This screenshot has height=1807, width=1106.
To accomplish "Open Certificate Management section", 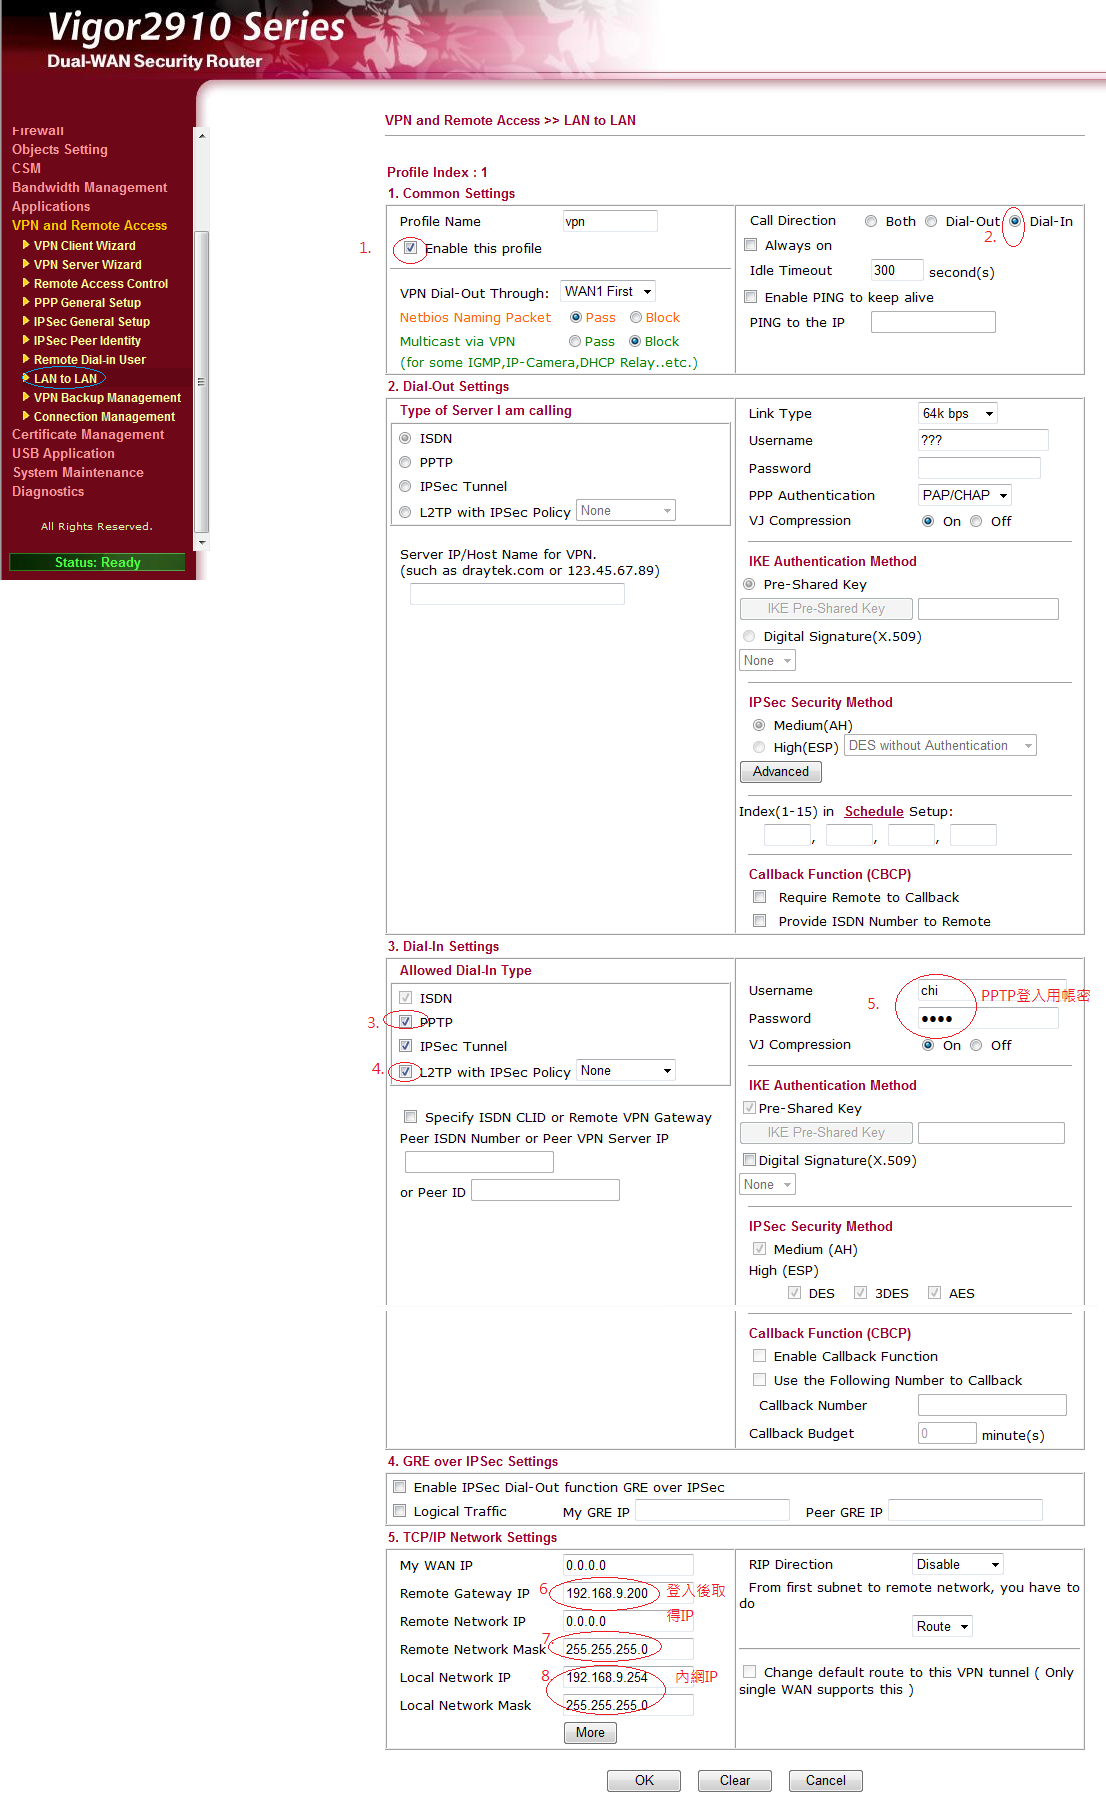I will [x=88, y=434].
